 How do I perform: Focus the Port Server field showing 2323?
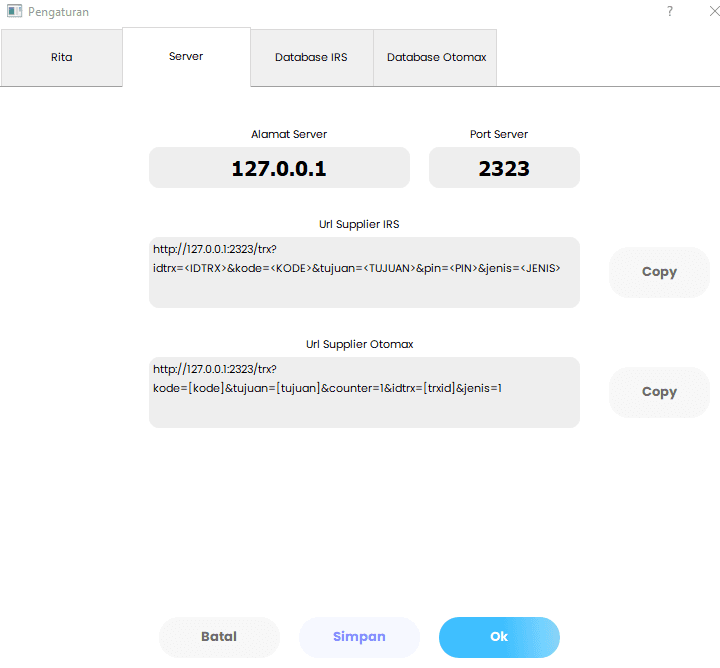(504, 168)
